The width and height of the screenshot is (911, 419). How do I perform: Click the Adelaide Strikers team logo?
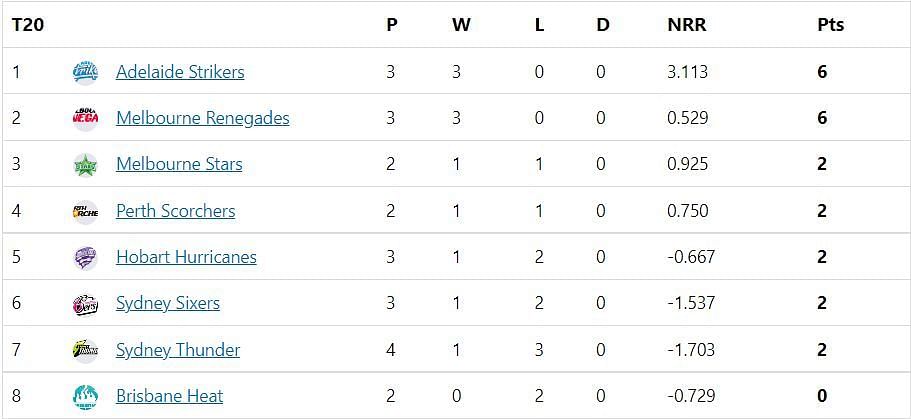click(85, 72)
